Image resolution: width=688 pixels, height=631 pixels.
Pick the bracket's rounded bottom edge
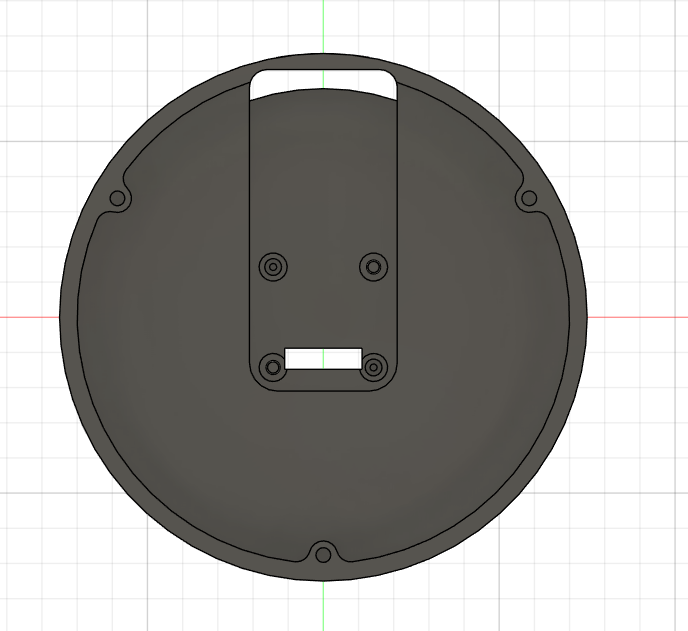click(323, 390)
